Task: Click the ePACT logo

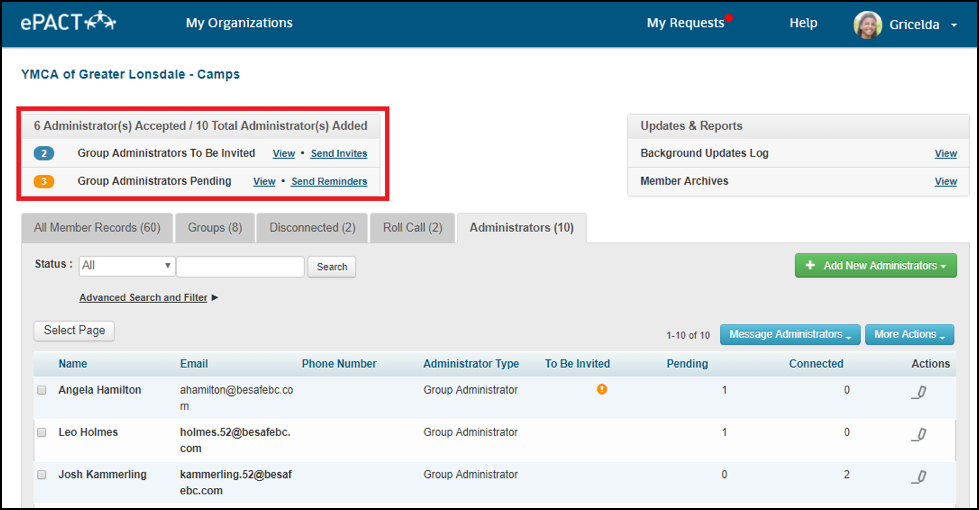Action: pos(68,22)
